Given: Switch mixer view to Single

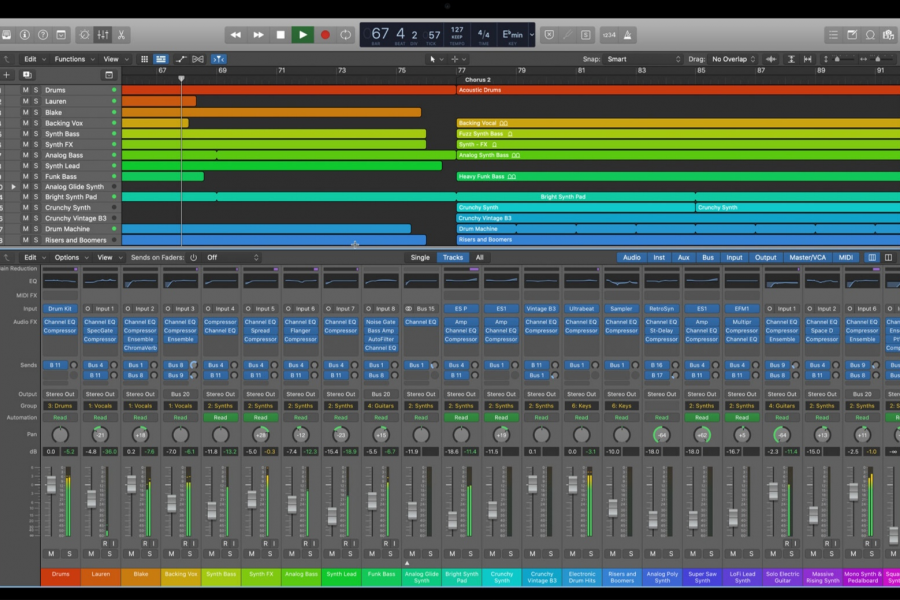Looking at the screenshot, I should coord(420,257).
